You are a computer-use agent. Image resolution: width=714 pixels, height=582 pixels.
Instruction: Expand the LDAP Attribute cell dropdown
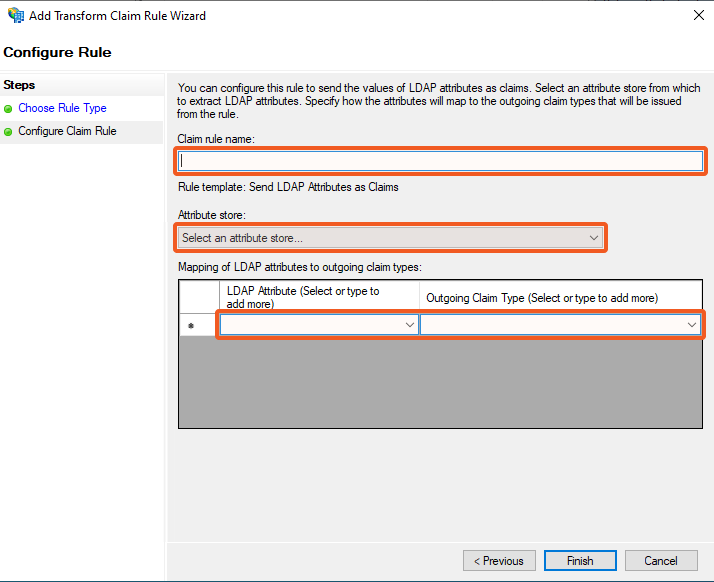coord(409,325)
